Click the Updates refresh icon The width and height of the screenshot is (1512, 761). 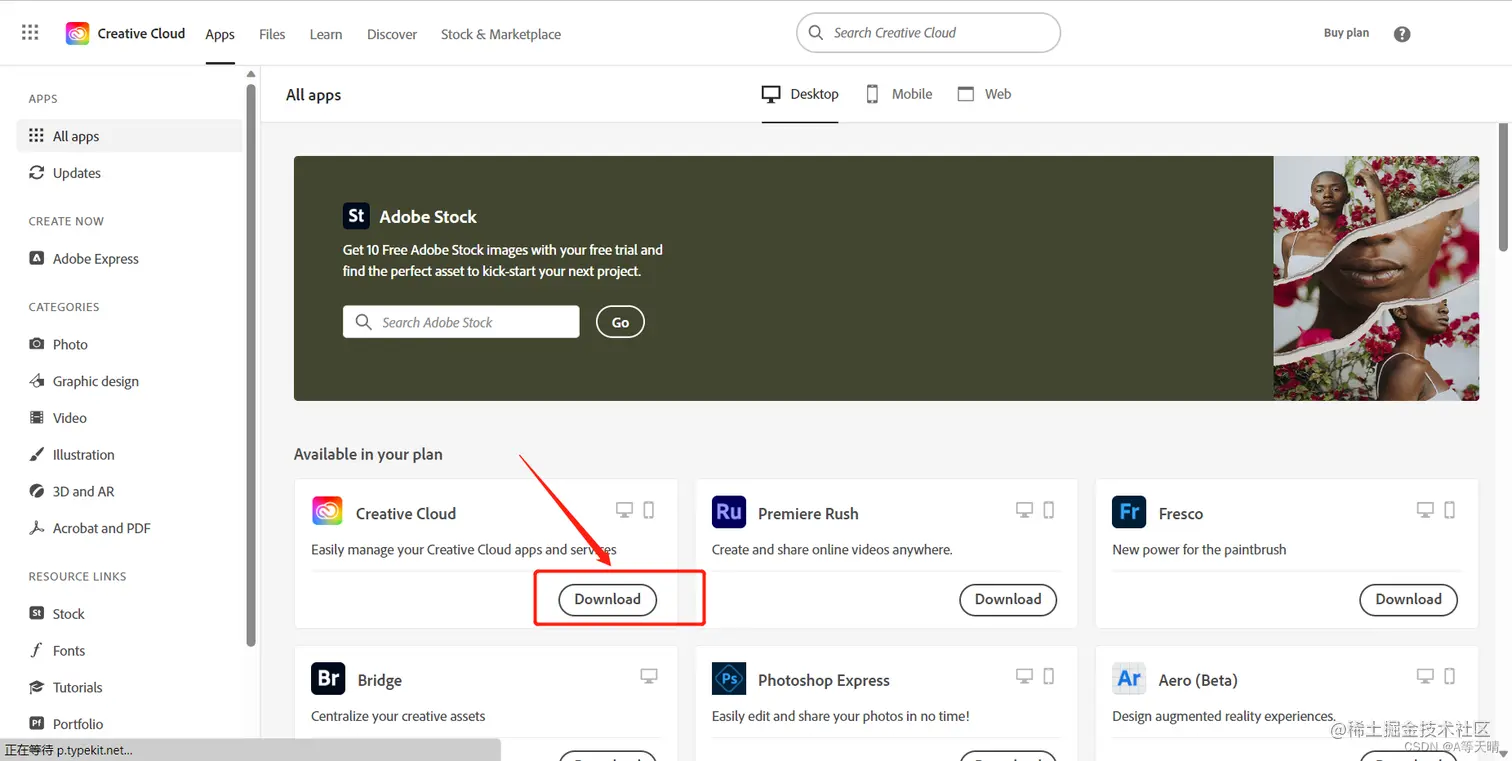click(36, 173)
